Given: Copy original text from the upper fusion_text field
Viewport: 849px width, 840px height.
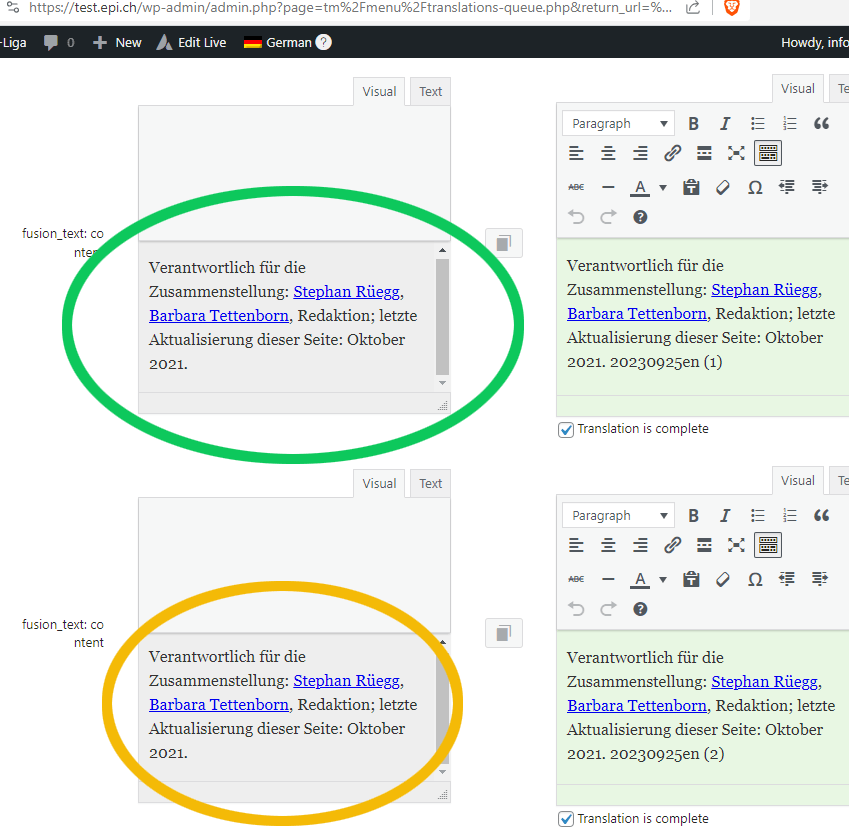Looking at the screenshot, I should (504, 243).
